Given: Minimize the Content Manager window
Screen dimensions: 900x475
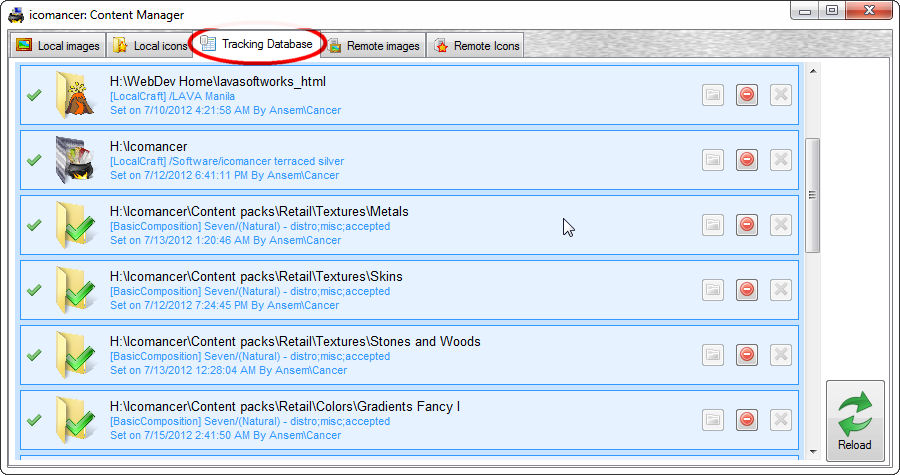Looking at the screenshot, I should coord(805,10).
